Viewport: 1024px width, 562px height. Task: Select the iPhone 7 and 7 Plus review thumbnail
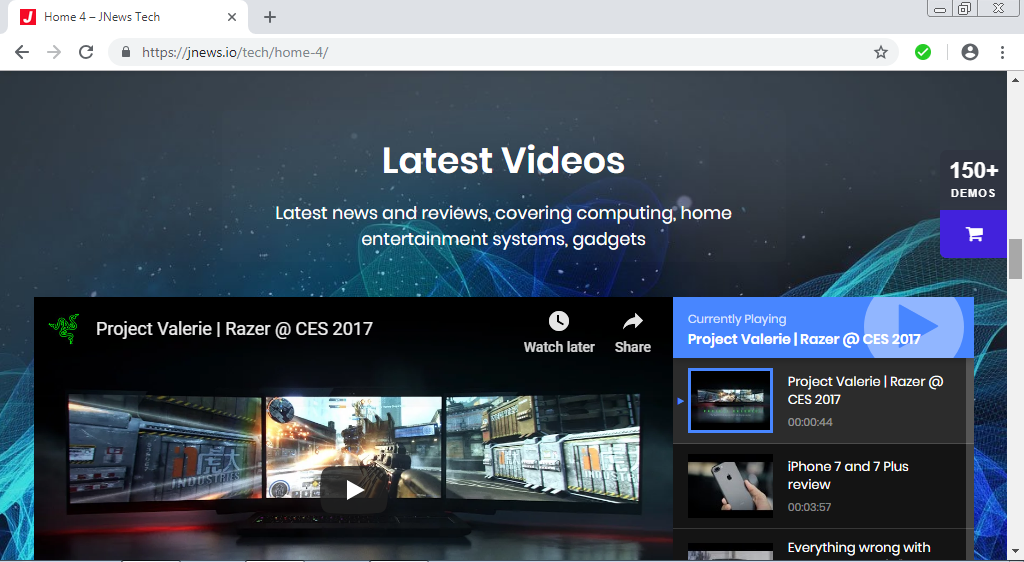coord(730,486)
